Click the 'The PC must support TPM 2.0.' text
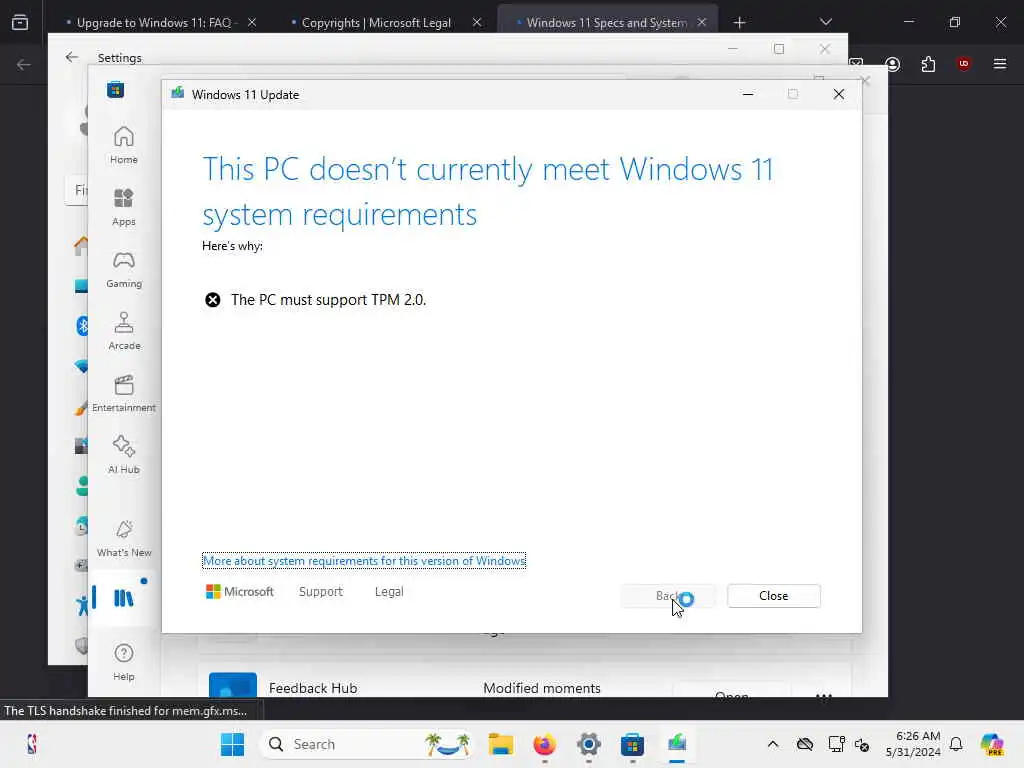The height and width of the screenshot is (768, 1024). (x=328, y=300)
